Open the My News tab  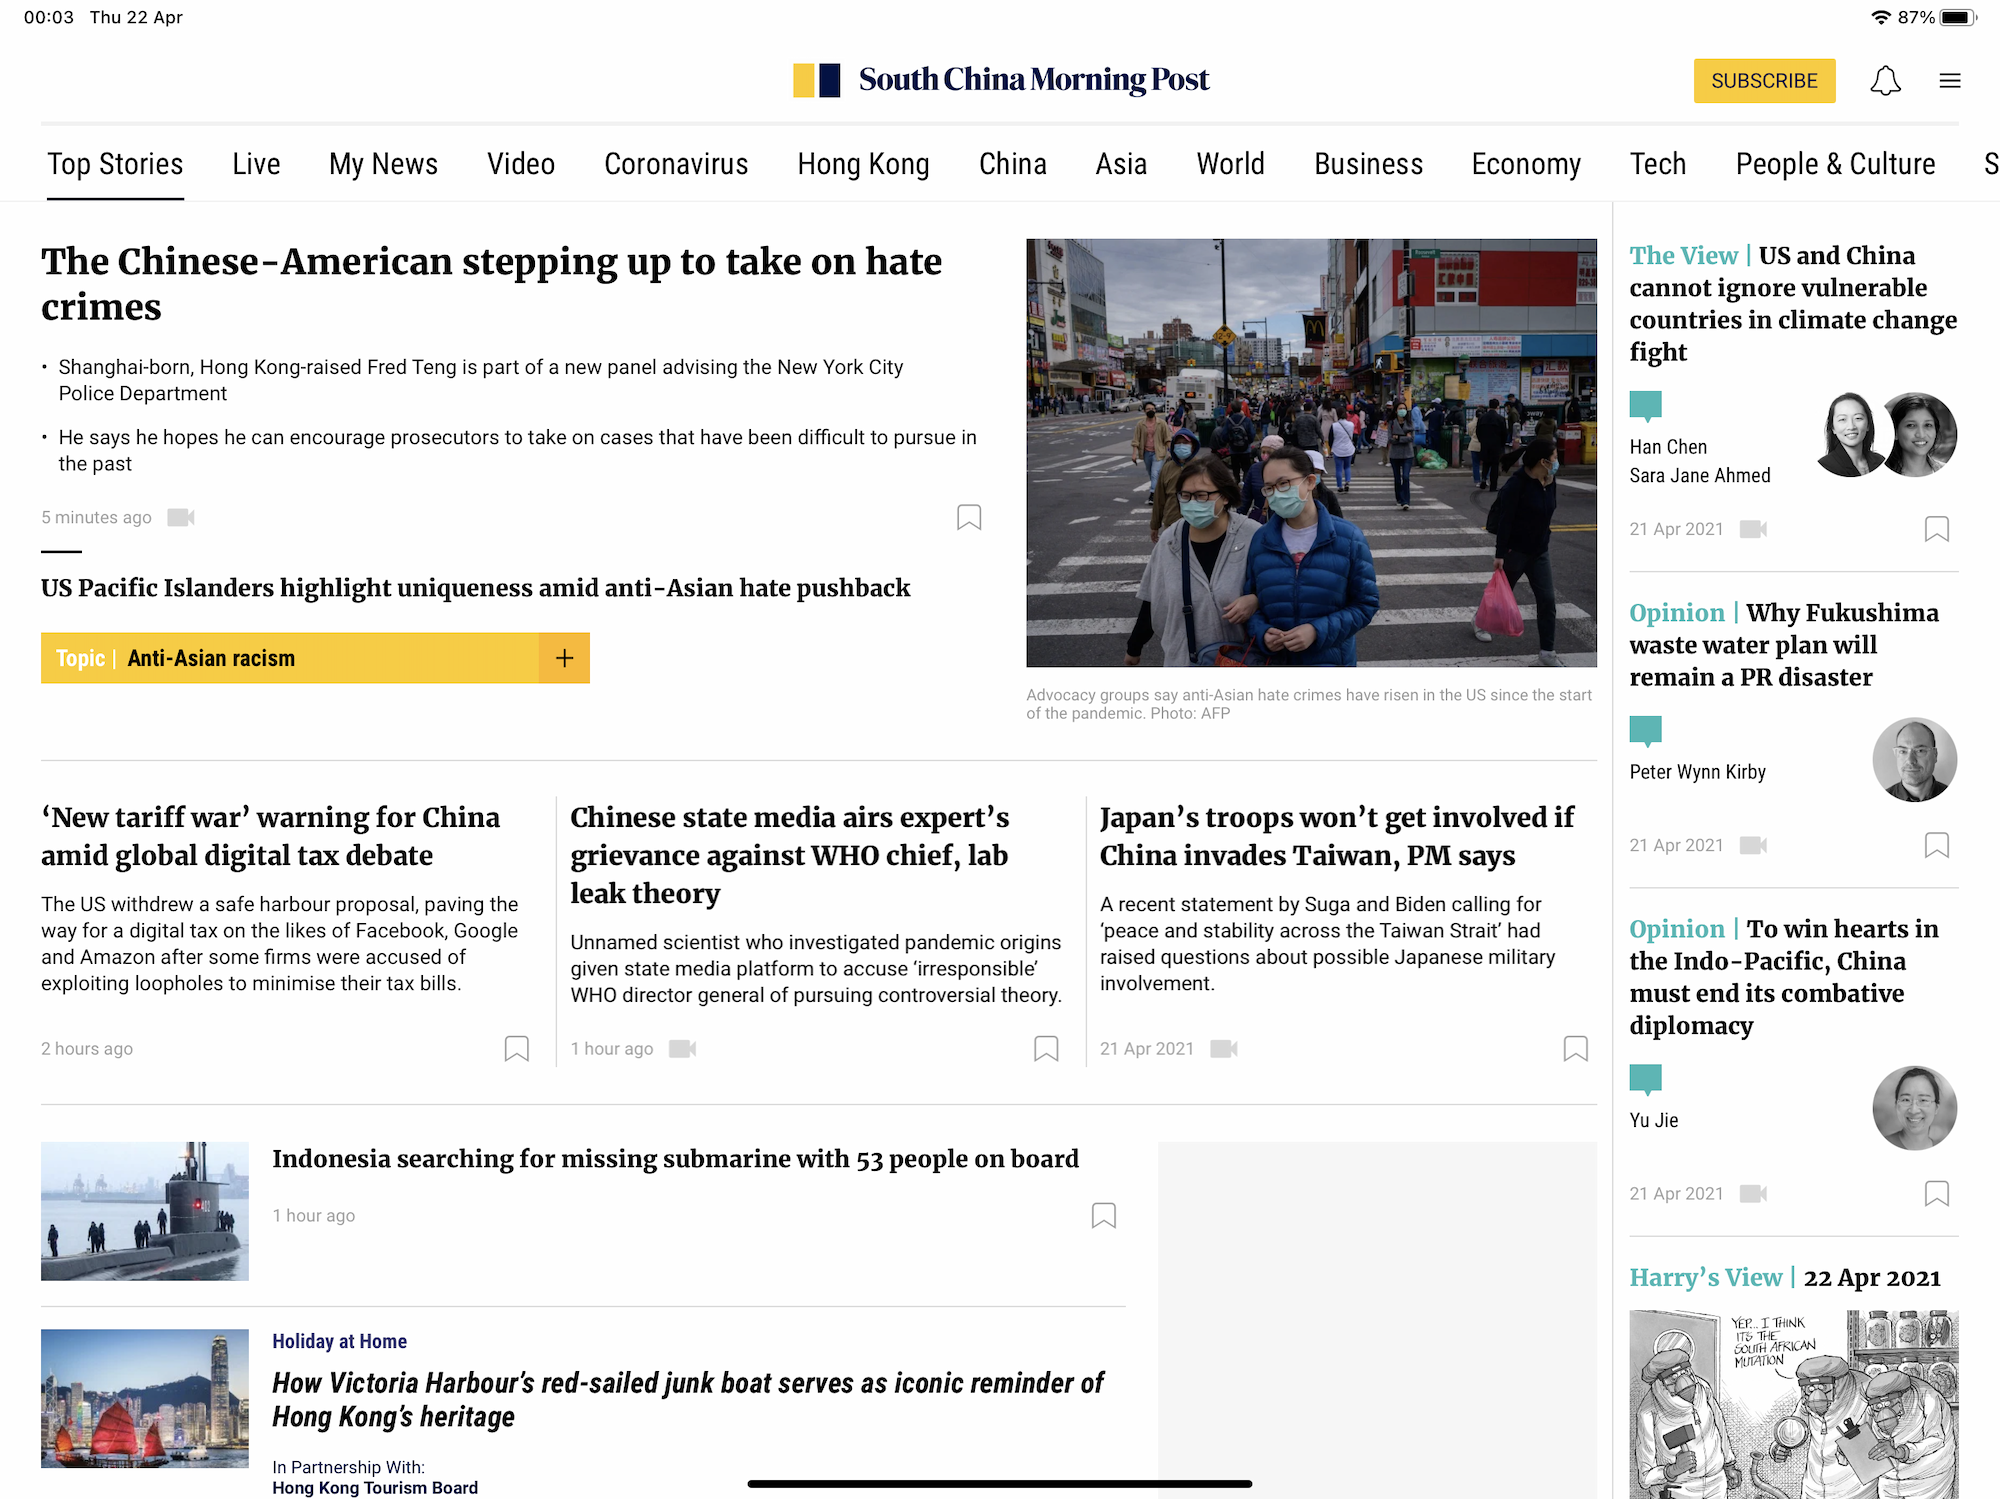384,164
